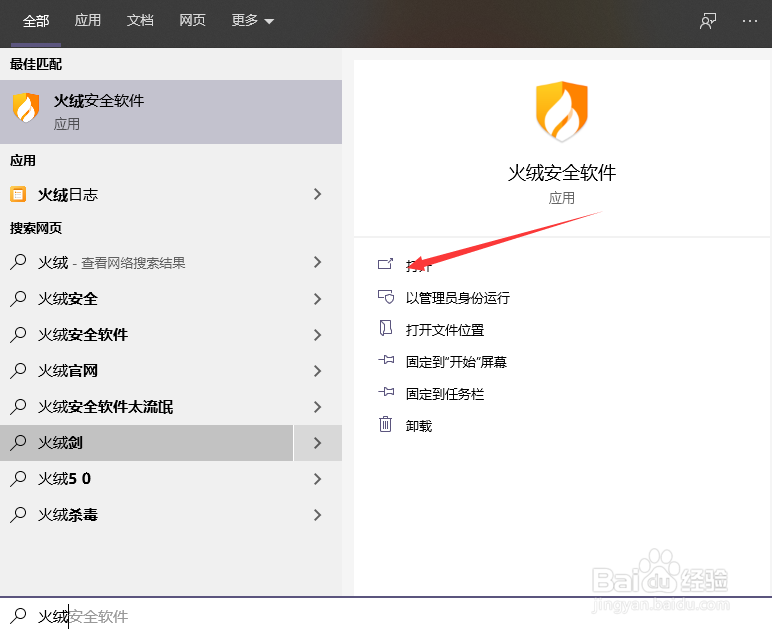Switch to the 应用 tab
This screenshot has height=631, width=772.
tap(88, 20)
